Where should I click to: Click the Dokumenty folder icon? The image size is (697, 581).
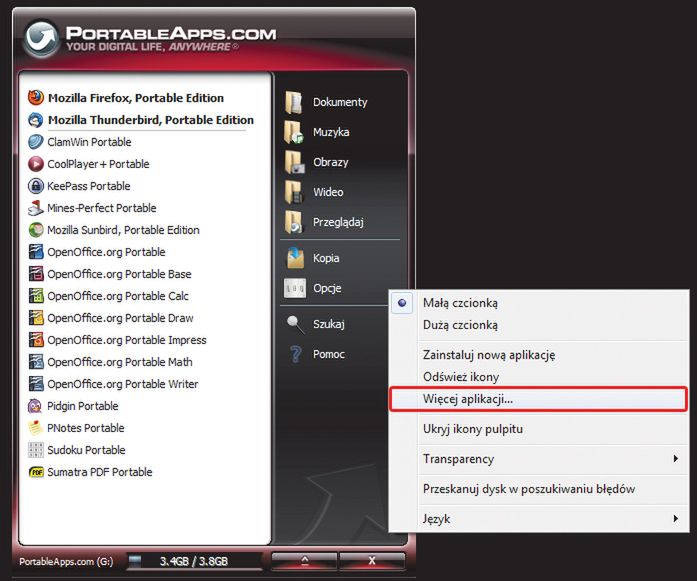(x=294, y=102)
